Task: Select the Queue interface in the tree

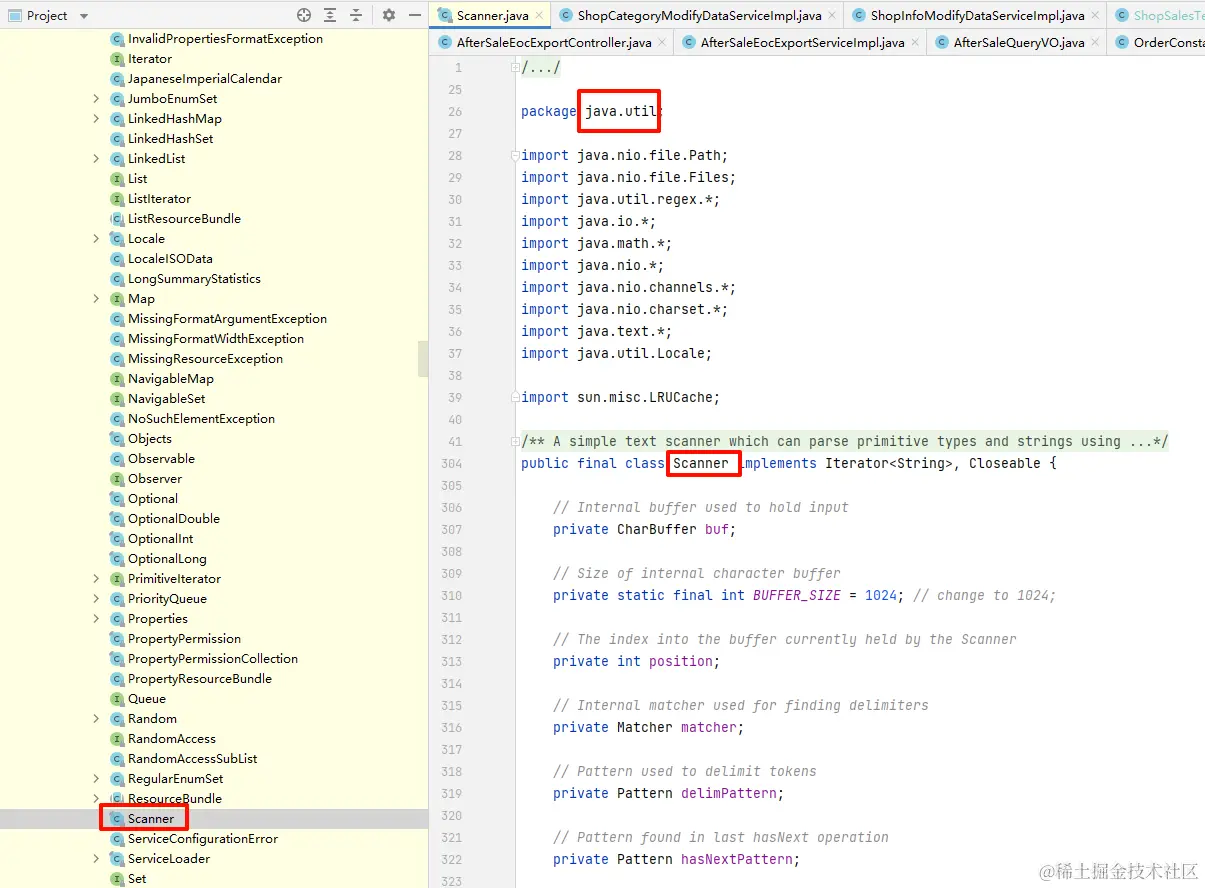Action: [x=146, y=699]
